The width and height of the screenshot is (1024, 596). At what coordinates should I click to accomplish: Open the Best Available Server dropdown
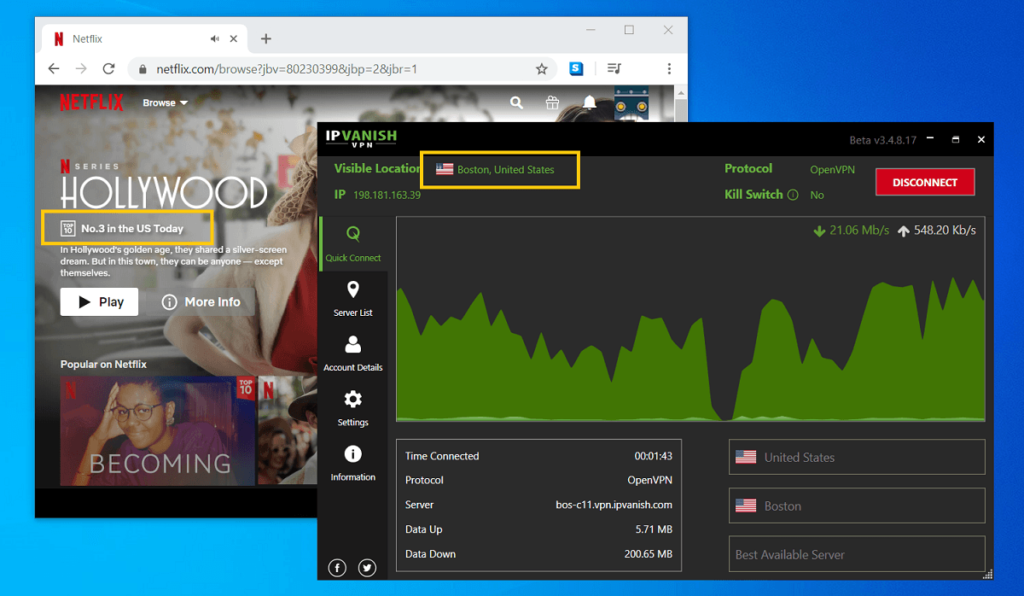857,554
